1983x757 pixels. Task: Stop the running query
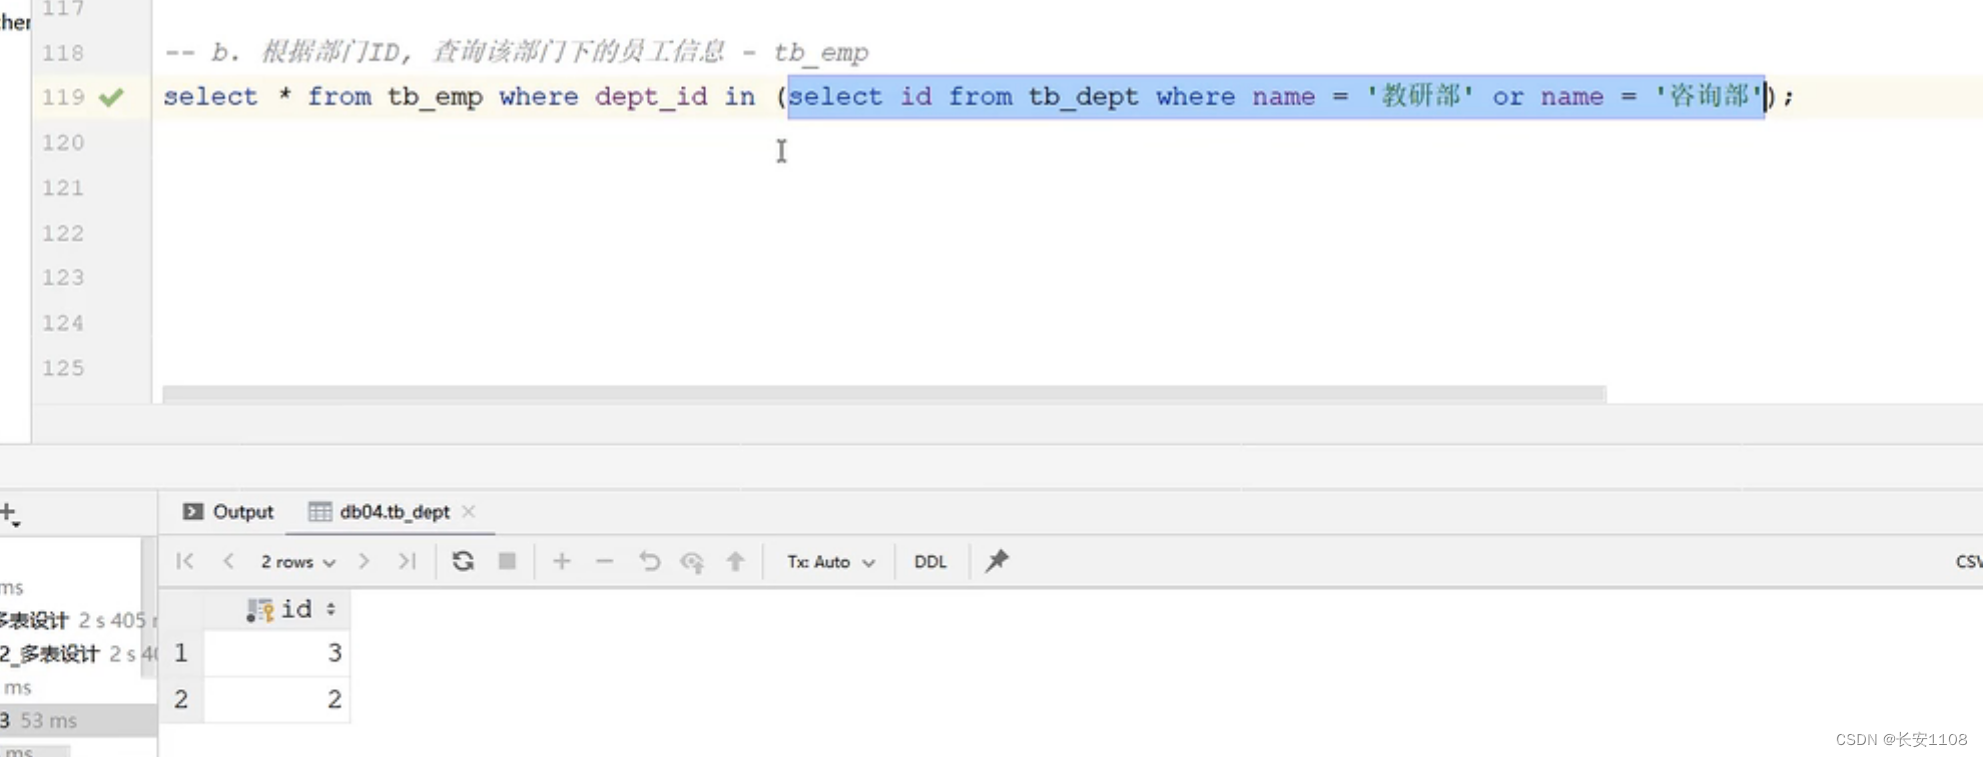point(507,561)
